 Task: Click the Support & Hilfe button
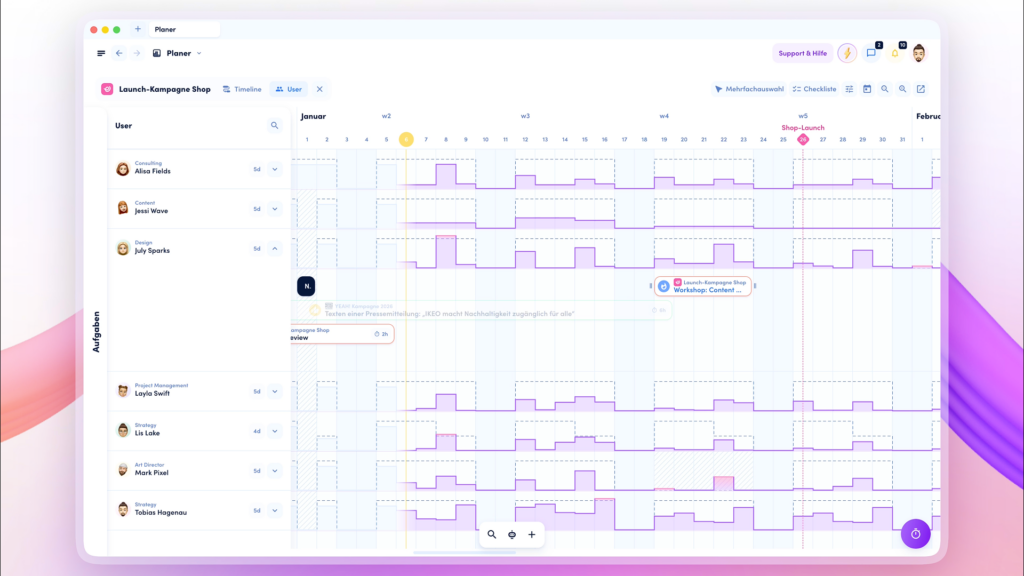click(801, 52)
